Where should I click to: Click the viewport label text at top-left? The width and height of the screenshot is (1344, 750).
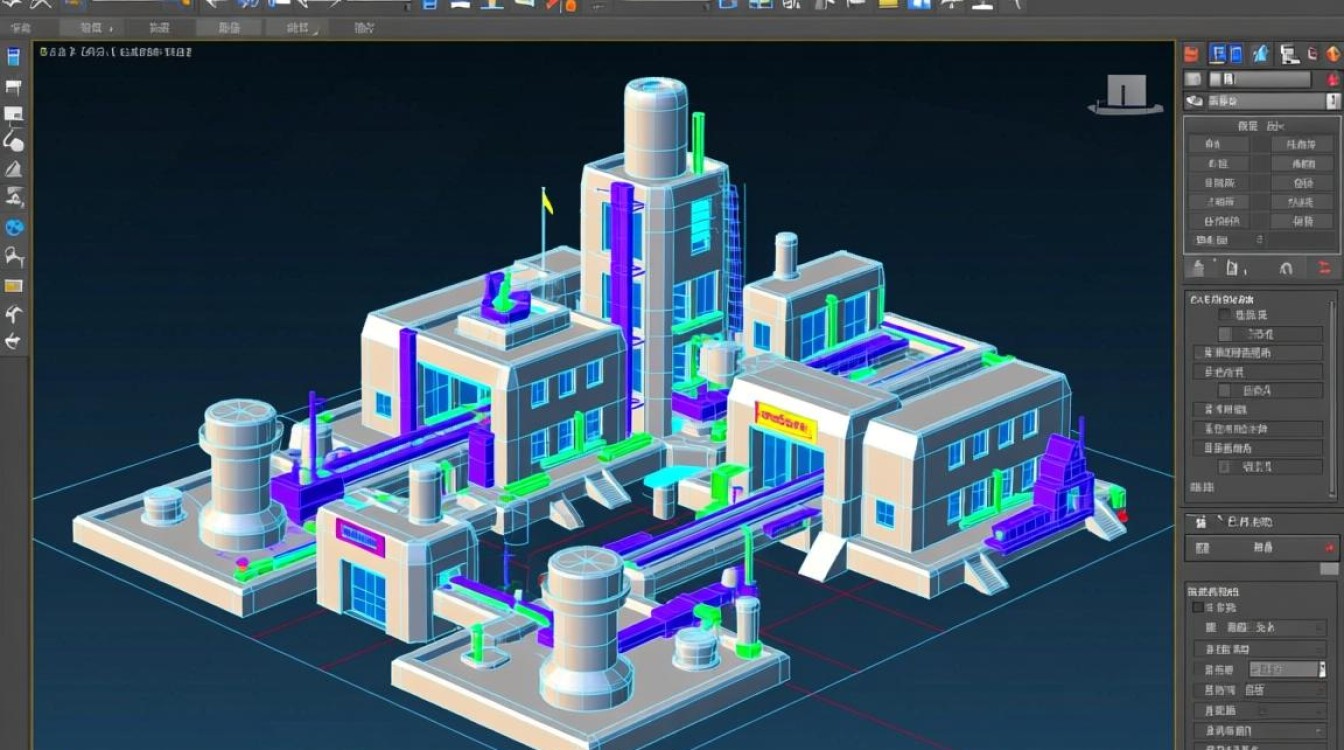(115, 50)
